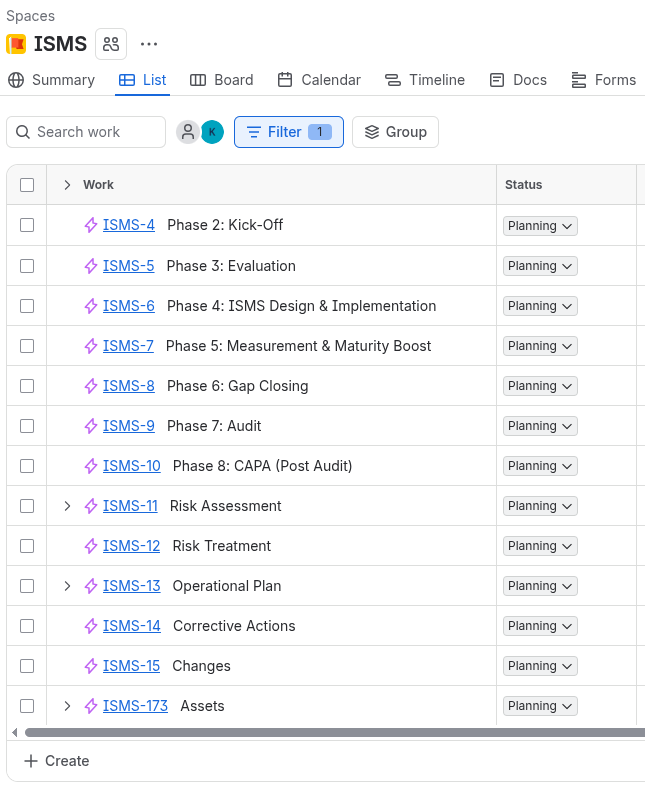645x789 pixels.
Task: Tick the select-all checkbox in the header
Action: (x=27, y=185)
